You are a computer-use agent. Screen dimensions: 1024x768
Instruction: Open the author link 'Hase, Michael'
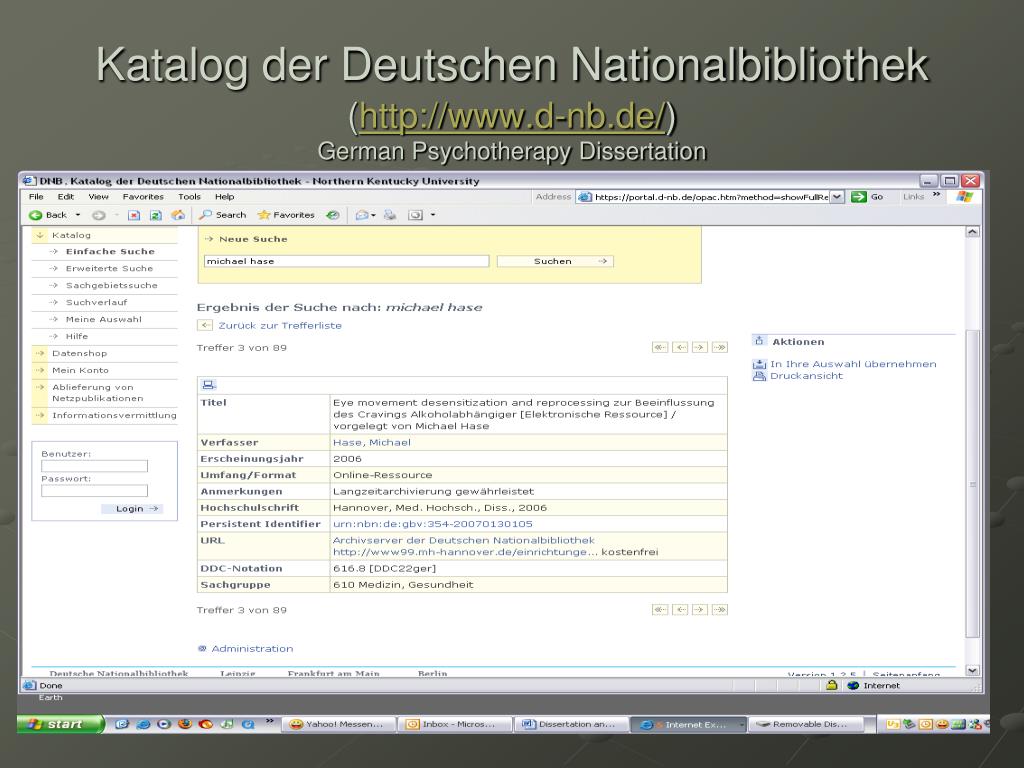coord(372,443)
